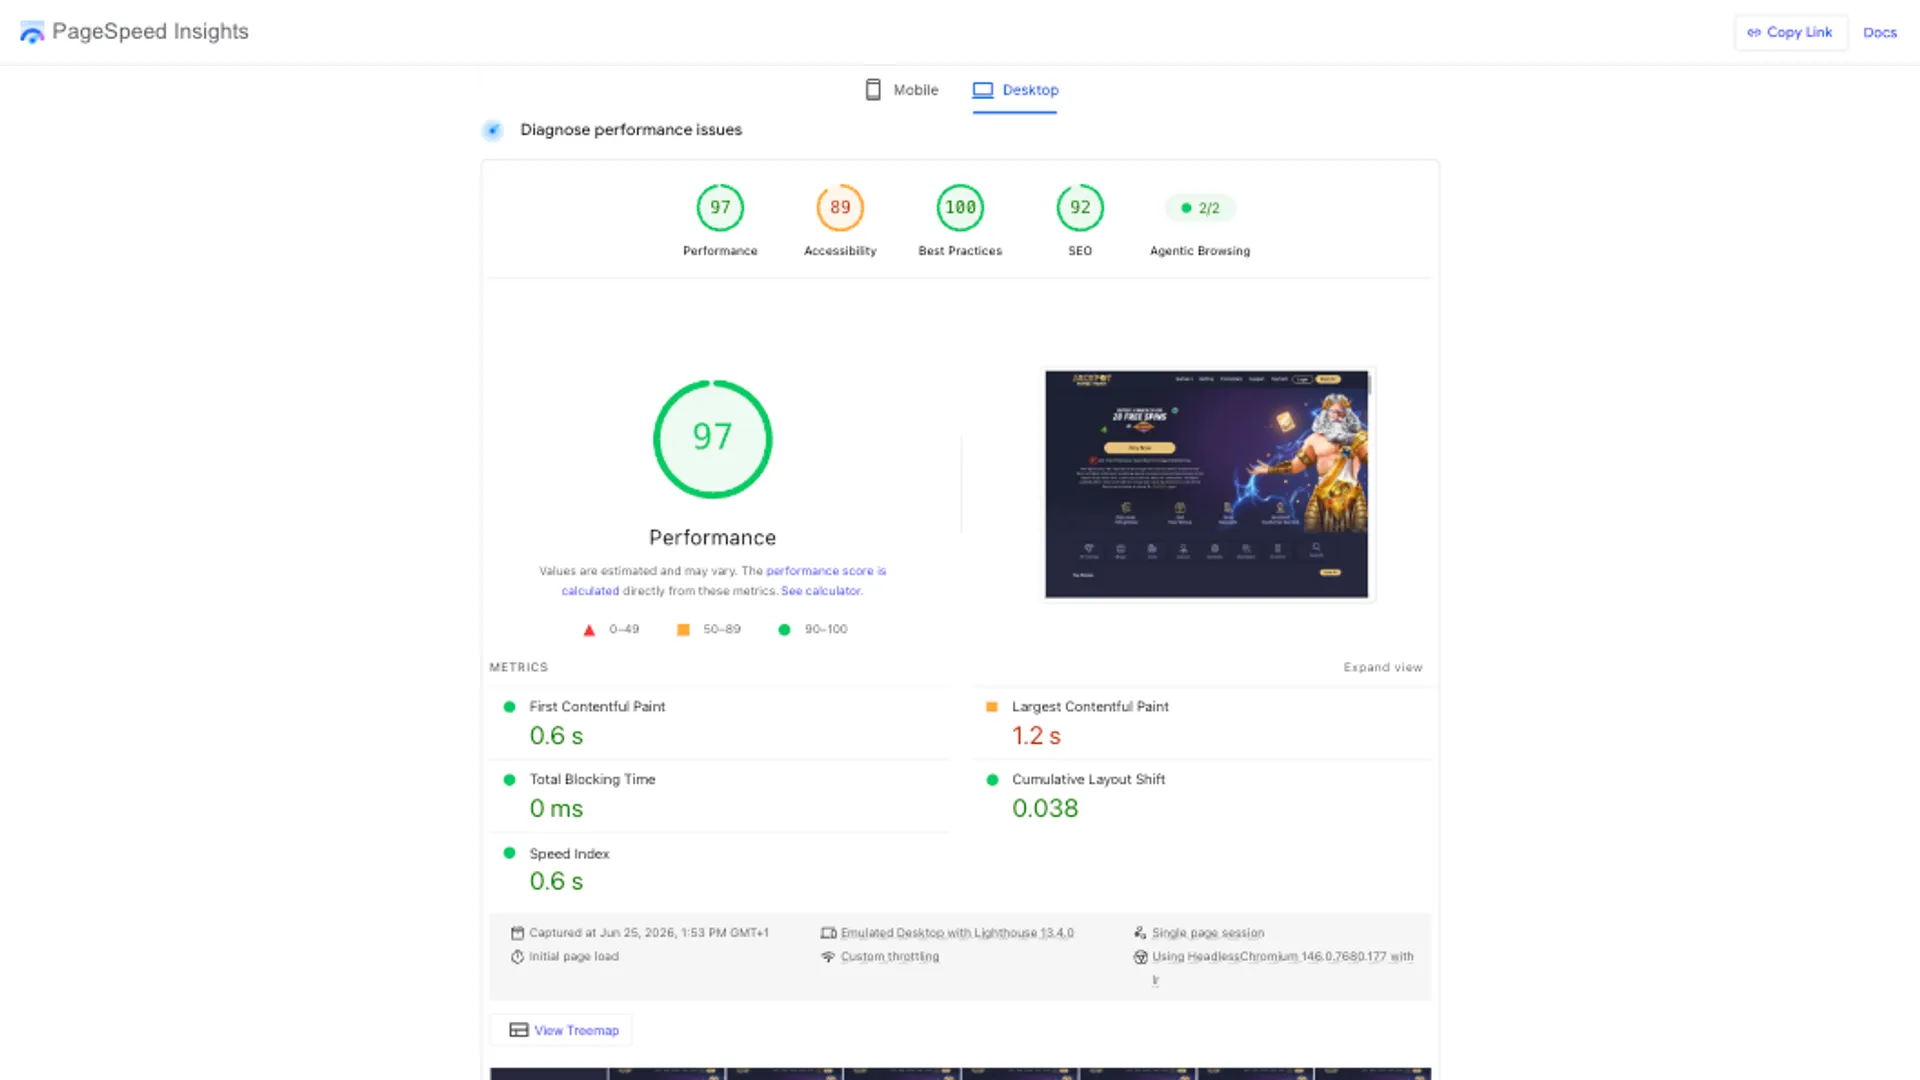Click the Diagnose performance issues heading
1920x1080 pixels.
pyautogui.click(x=631, y=130)
